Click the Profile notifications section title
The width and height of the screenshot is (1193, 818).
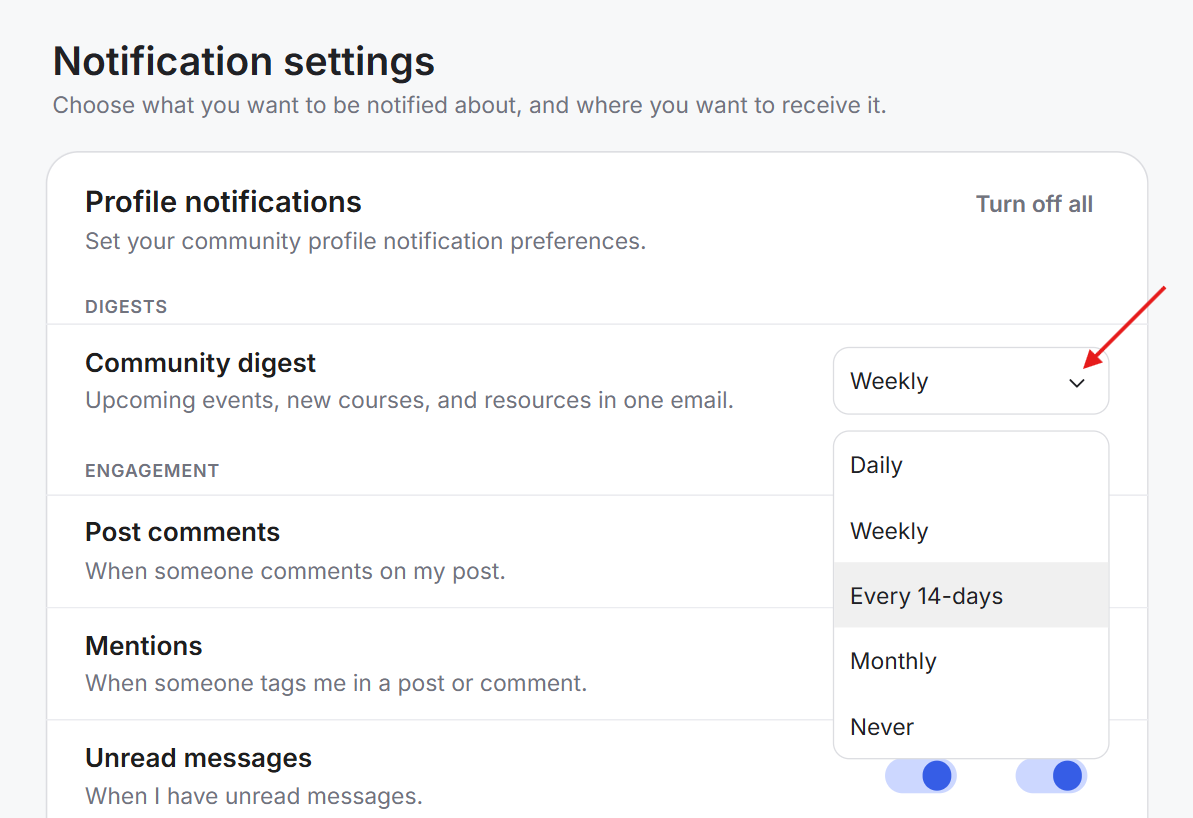point(223,202)
